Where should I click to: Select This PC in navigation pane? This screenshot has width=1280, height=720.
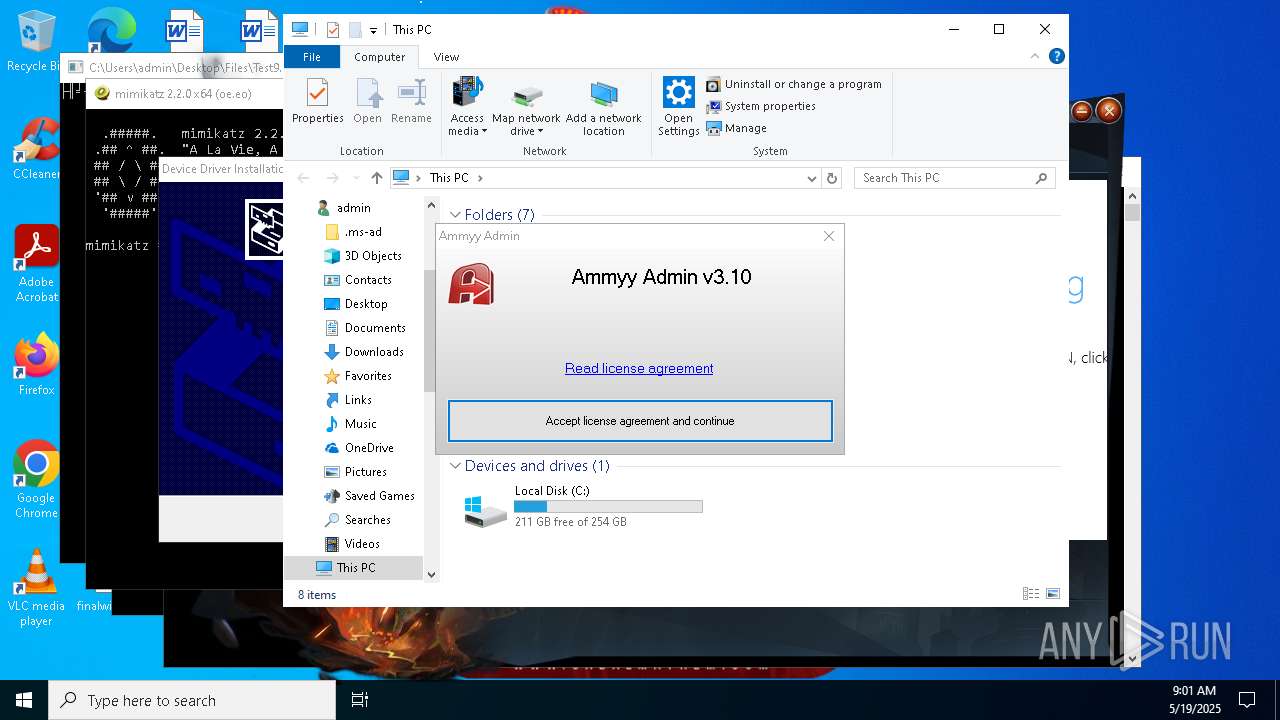354,568
